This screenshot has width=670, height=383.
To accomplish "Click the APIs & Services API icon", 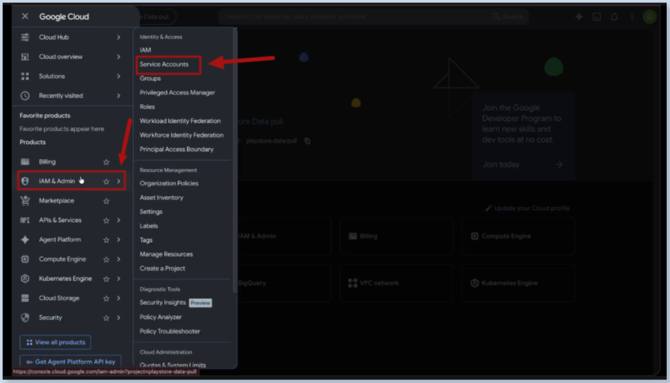I will 25,220.
